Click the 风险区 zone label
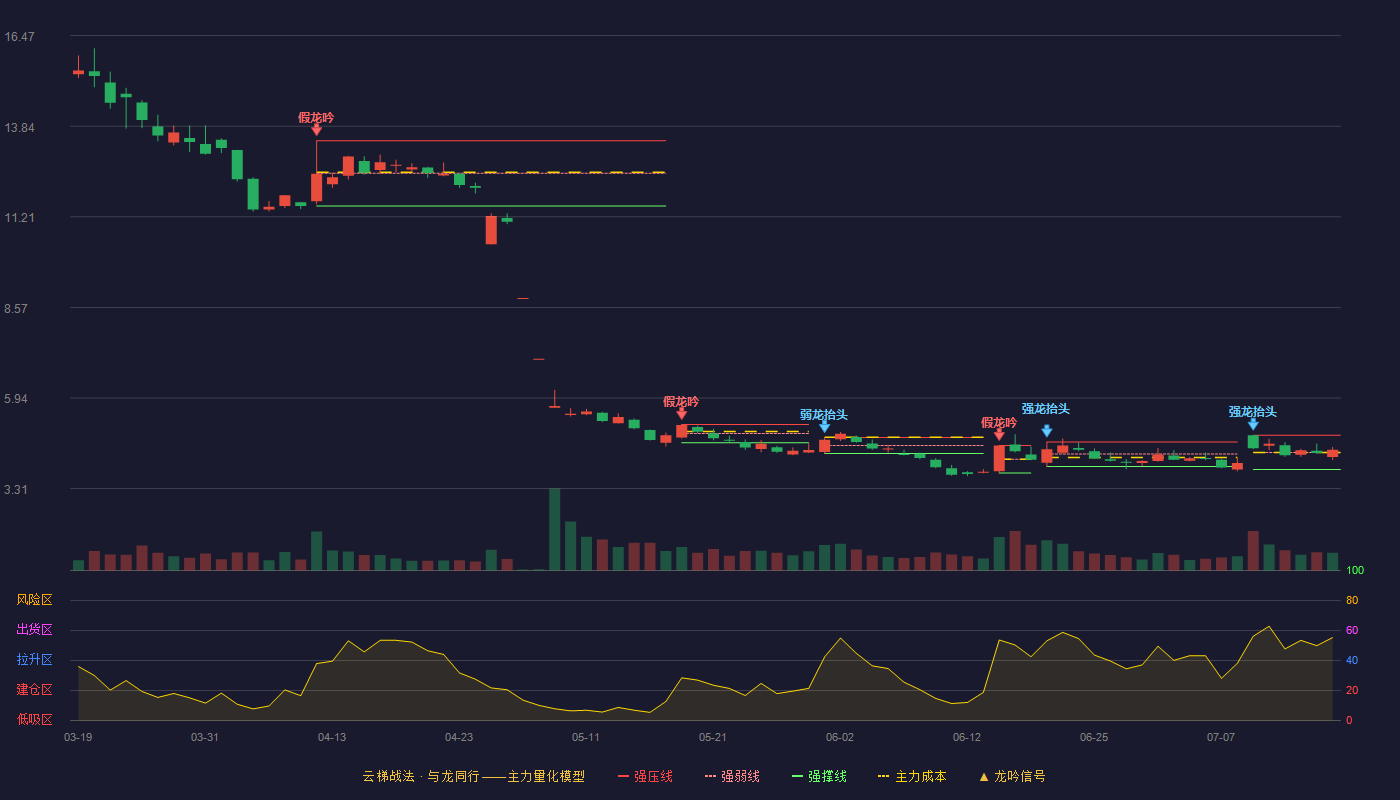 point(34,600)
